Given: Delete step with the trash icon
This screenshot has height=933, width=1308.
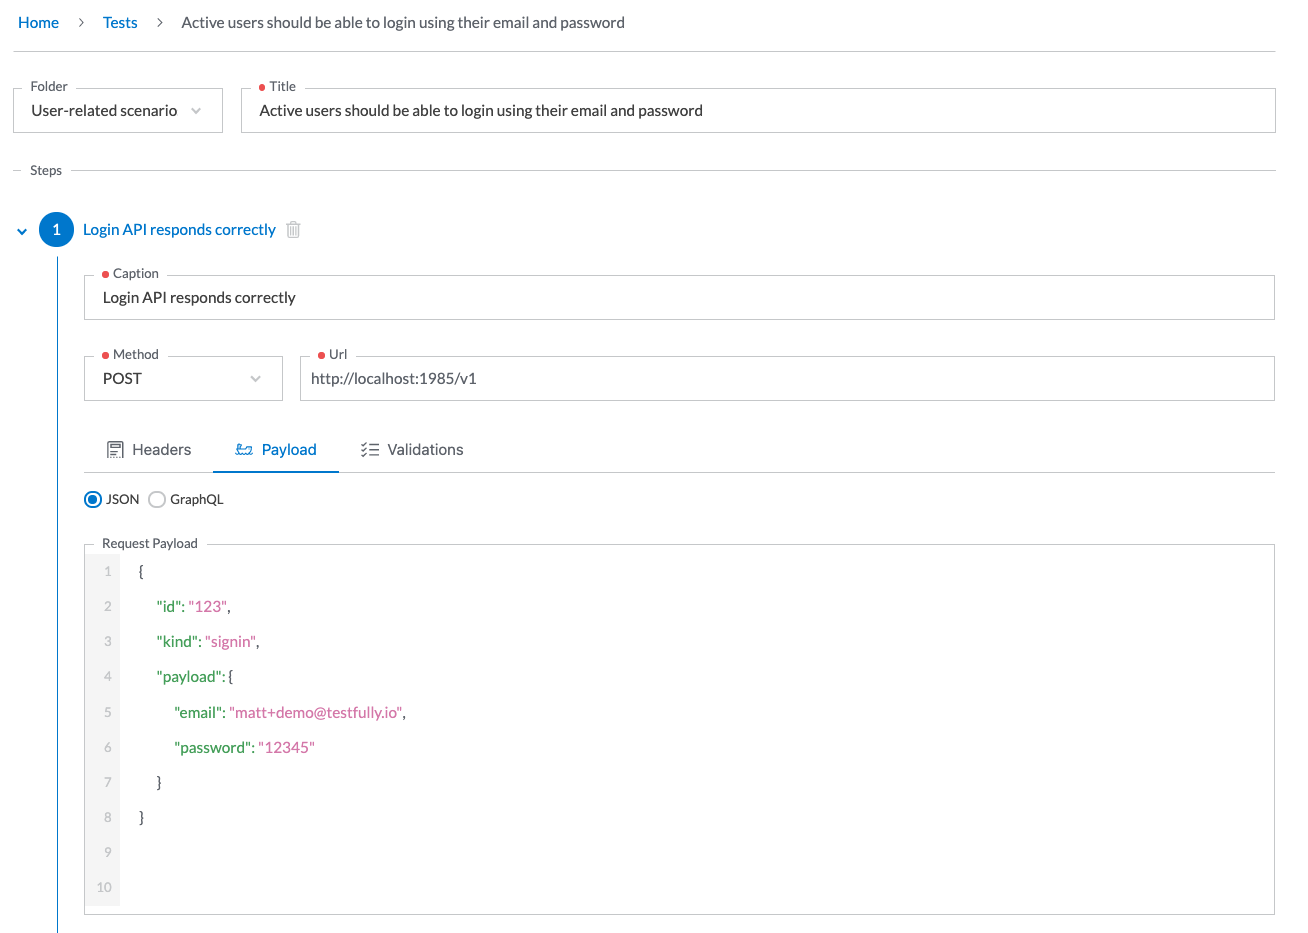Looking at the screenshot, I should [293, 230].
